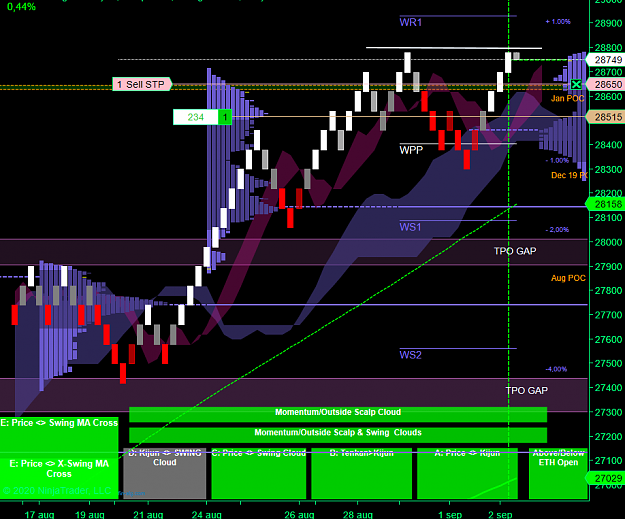Click the 2 sep date on time axis
This screenshot has width=625, height=519.
[500, 514]
